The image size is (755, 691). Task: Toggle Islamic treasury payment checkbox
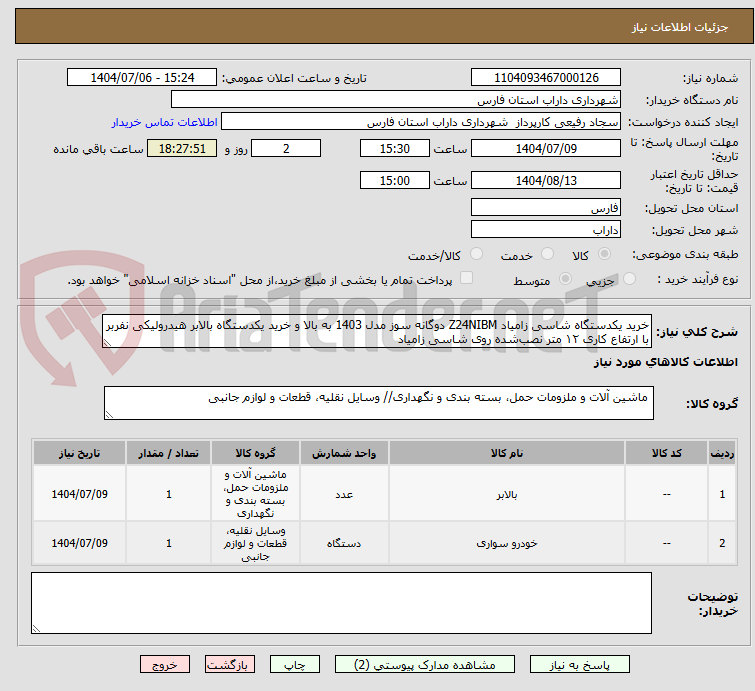coord(466,278)
